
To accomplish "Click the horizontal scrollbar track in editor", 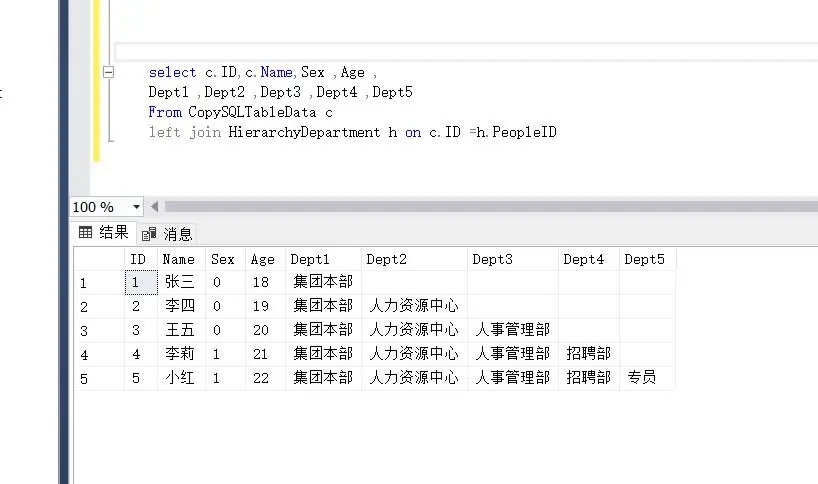I will (490, 207).
